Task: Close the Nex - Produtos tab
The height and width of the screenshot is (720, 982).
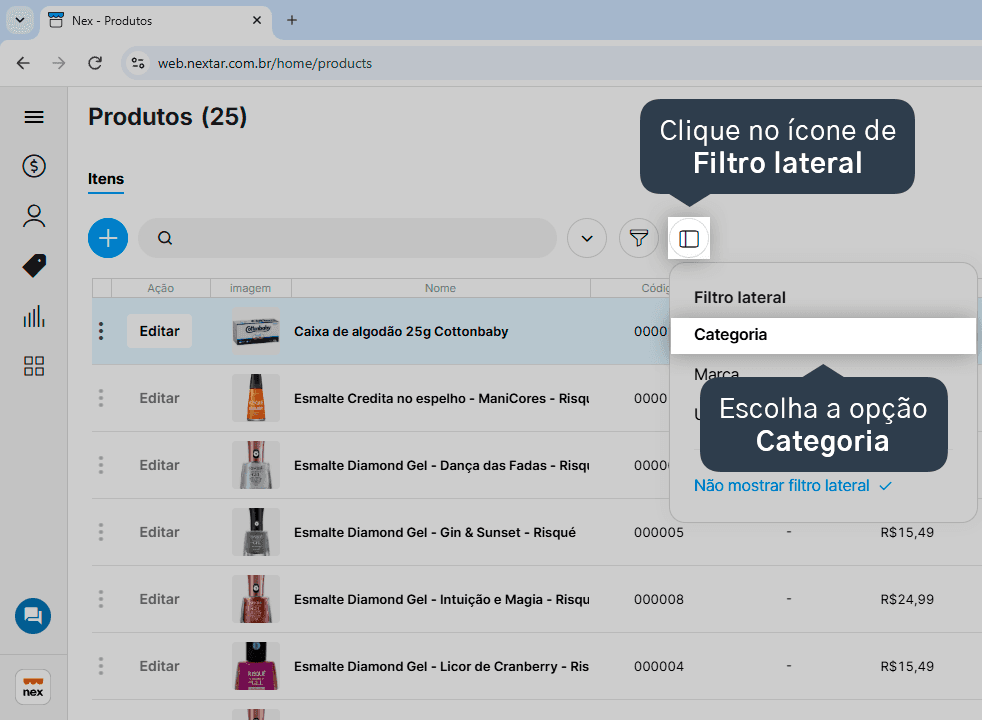Action: click(x=257, y=20)
